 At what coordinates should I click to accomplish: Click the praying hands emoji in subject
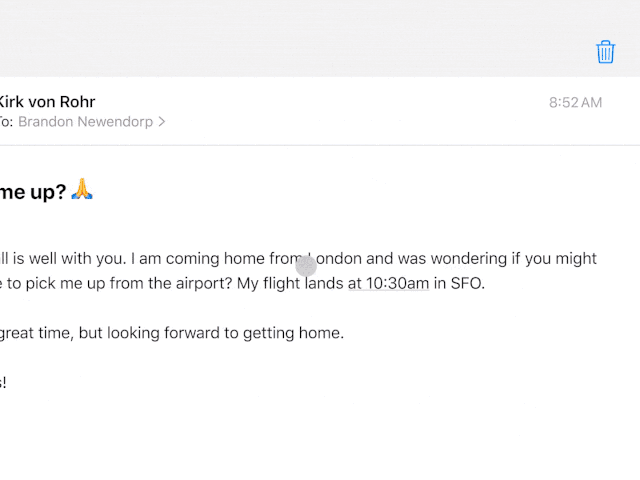click(82, 190)
